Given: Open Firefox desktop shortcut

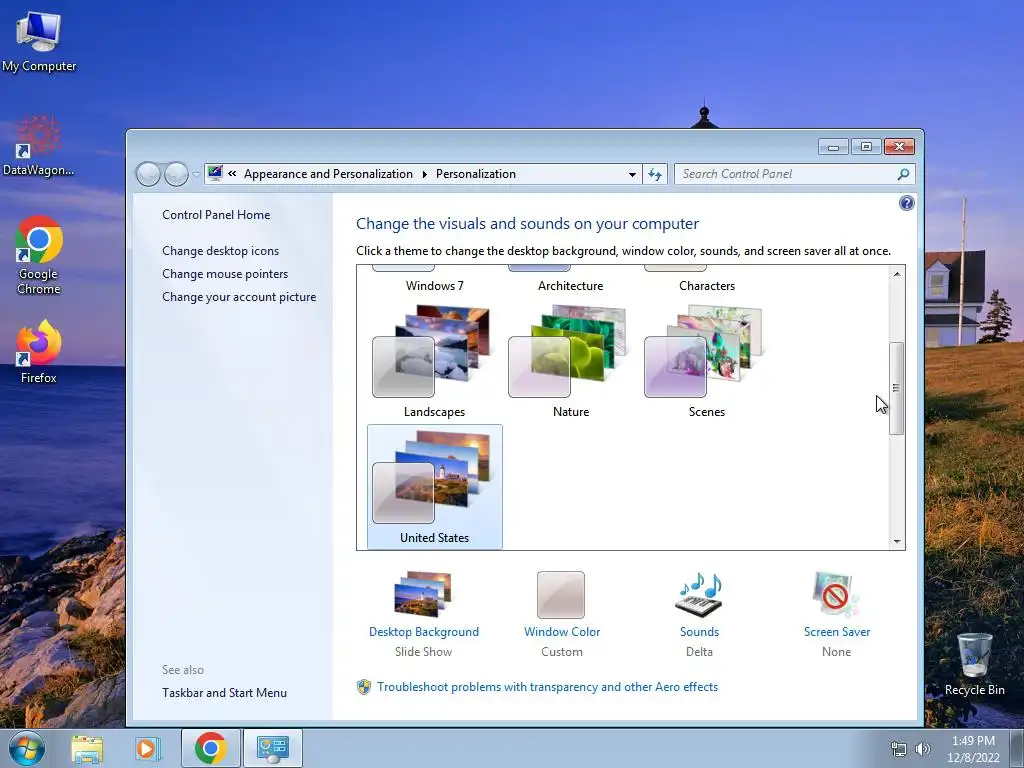Looking at the screenshot, I should point(39,351).
